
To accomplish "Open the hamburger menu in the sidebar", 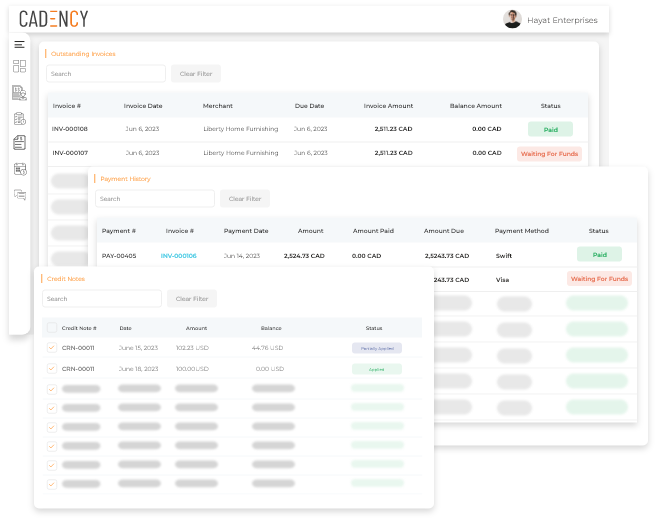I will coord(19,44).
